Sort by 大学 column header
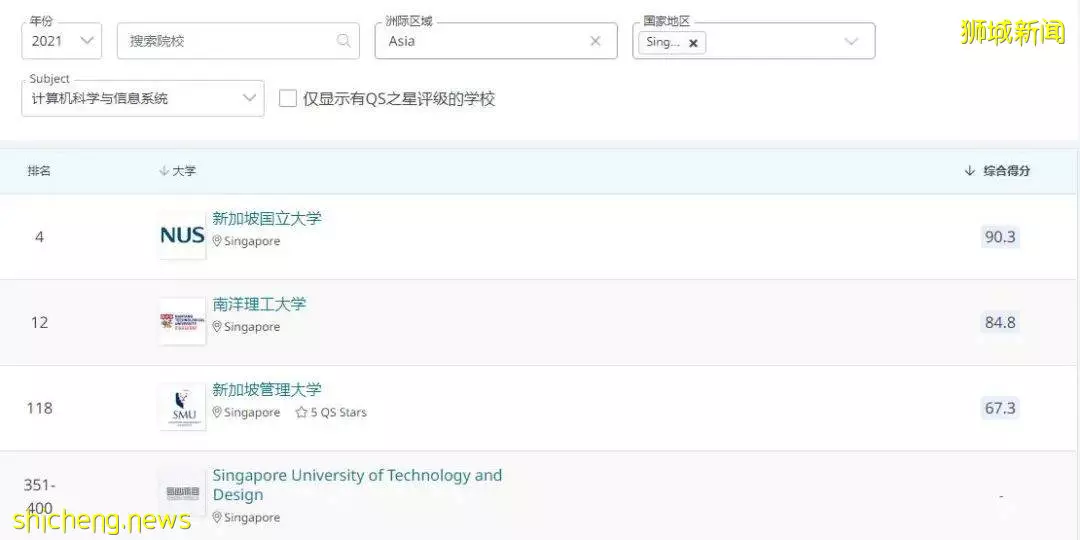This screenshot has width=1080, height=540. click(178, 171)
